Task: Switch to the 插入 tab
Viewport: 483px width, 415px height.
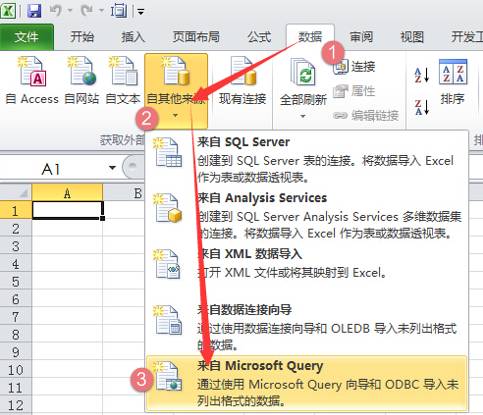Action: point(133,37)
